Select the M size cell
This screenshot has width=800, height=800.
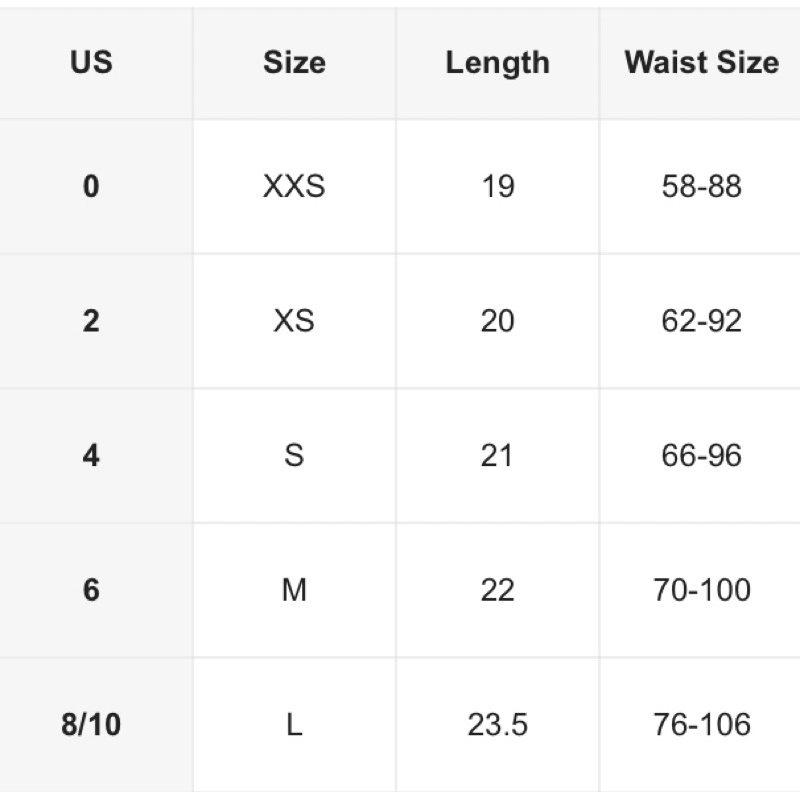click(294, 590)
